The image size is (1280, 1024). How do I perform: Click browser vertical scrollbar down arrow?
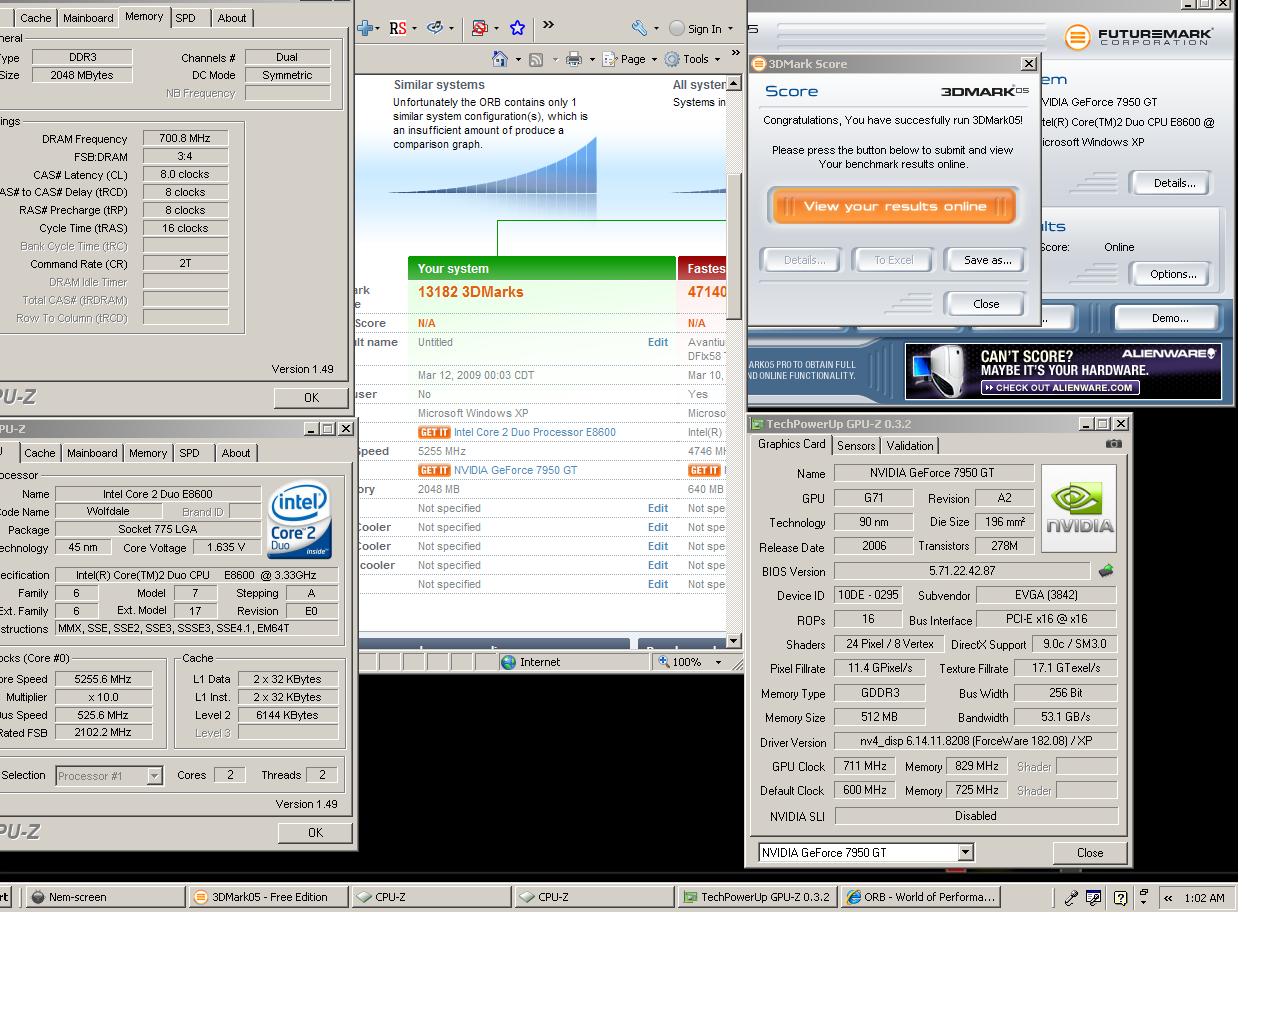point(734,641)
